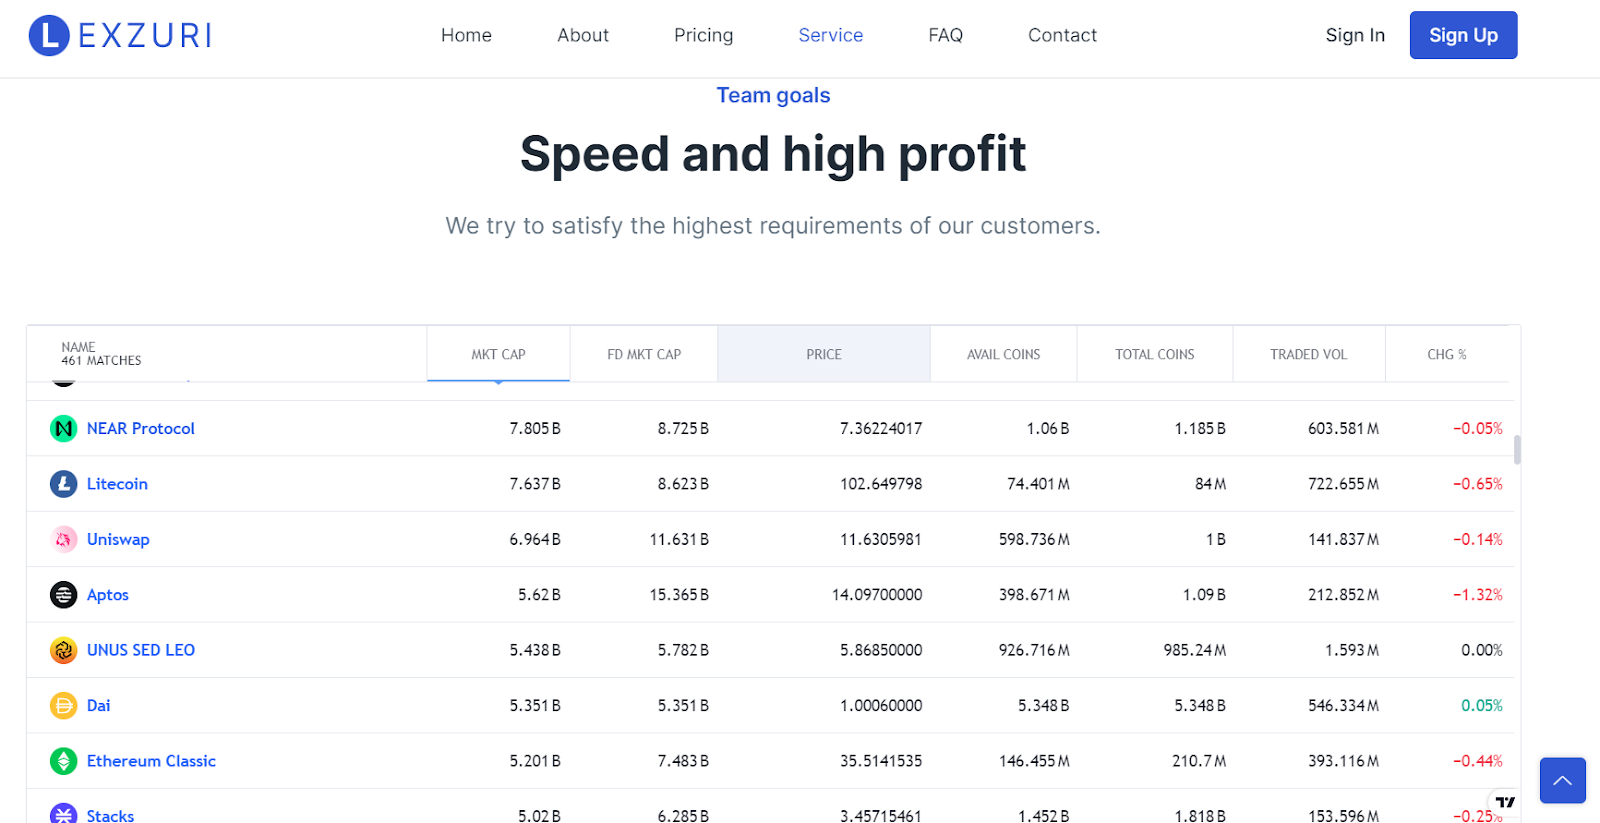The image size is (1600, 823).
Task: Click the Team goals heading
Action: point(773,95)
